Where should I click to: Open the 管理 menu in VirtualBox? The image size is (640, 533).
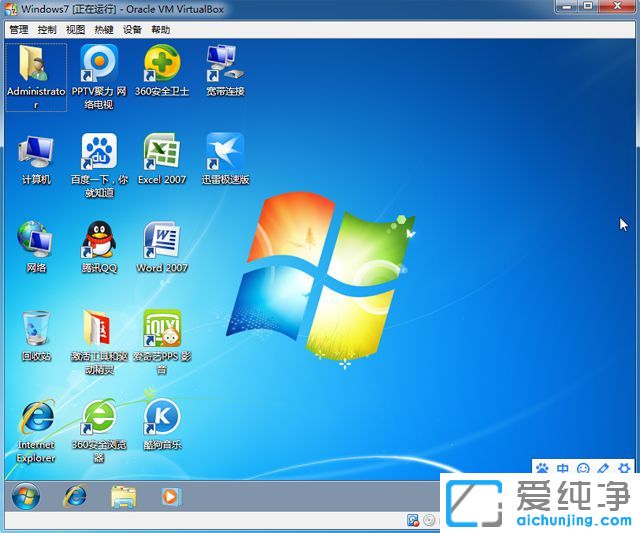(x=19, y=30)
